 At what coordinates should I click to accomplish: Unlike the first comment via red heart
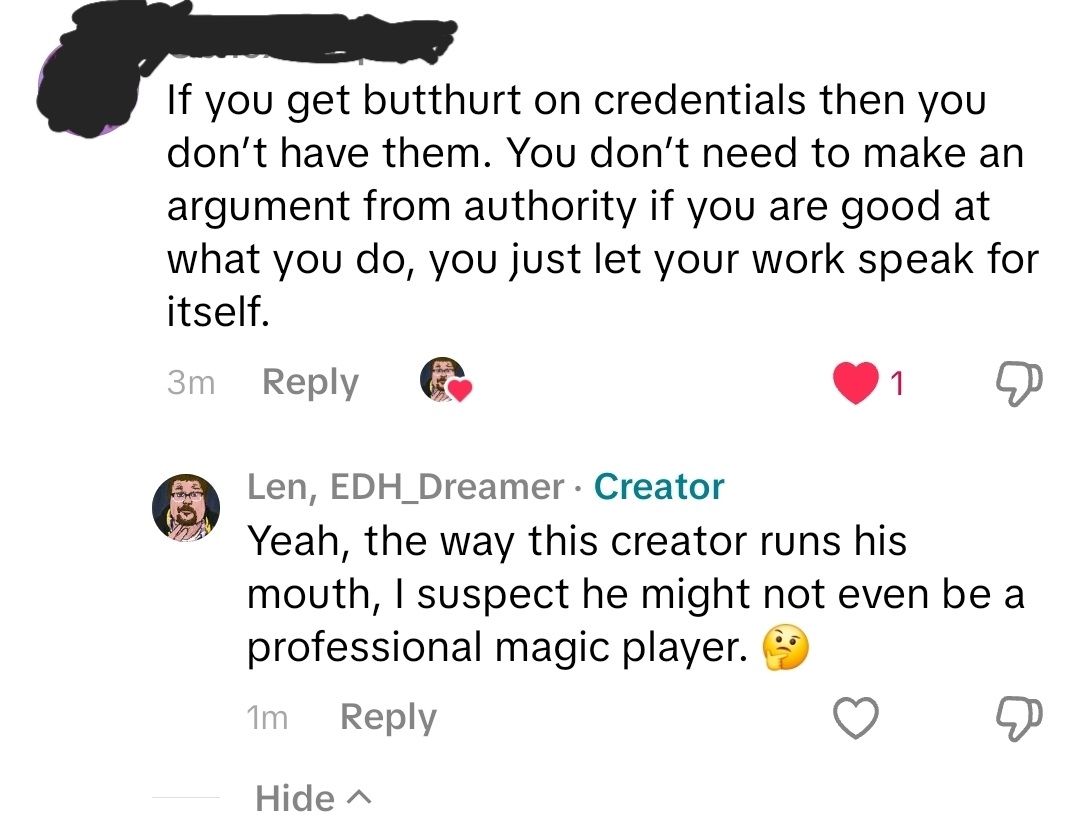tap(855, 383)
